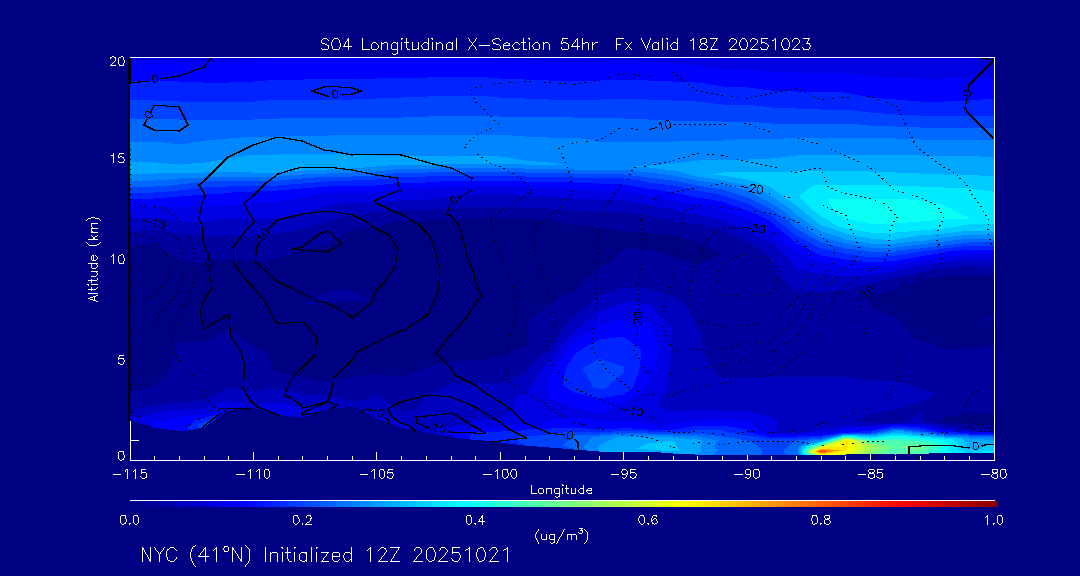Image resolution: width=1080 pixels, height=576 pixels.
Task: Select the x-axis tick label "-105"
Action: (x=377, y=475)
